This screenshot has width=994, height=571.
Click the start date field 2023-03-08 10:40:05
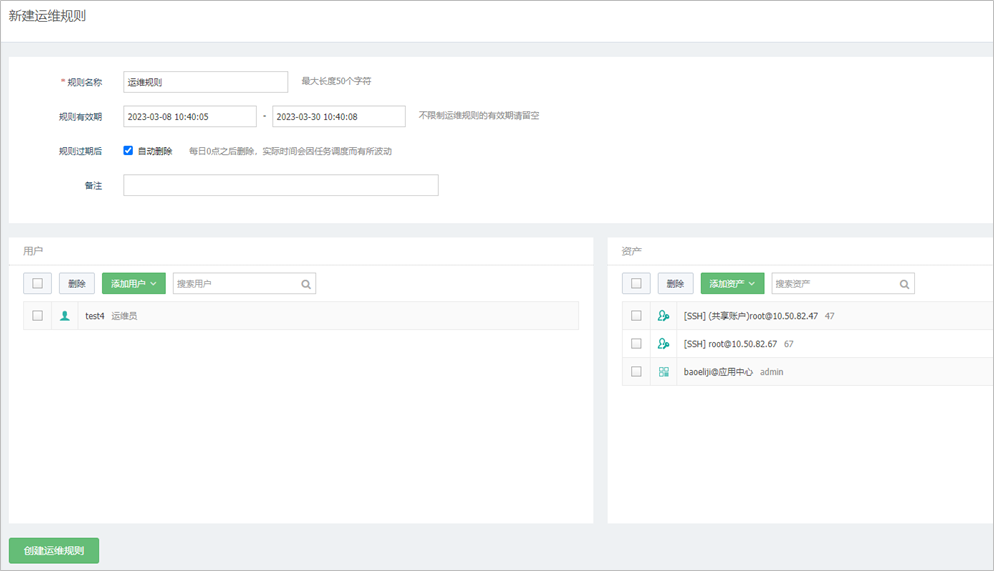[190, 117]
